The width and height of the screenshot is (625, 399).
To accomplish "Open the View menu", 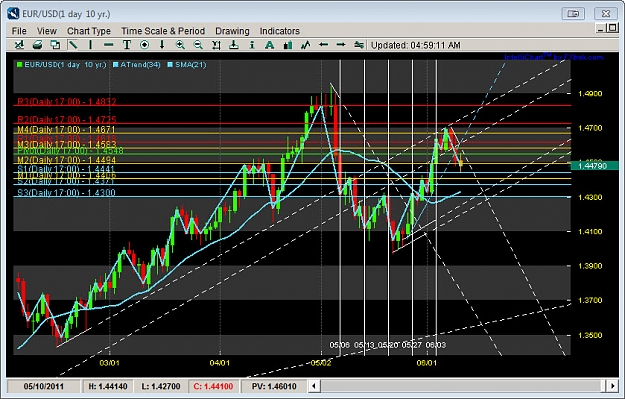I will tap(47, 31).
